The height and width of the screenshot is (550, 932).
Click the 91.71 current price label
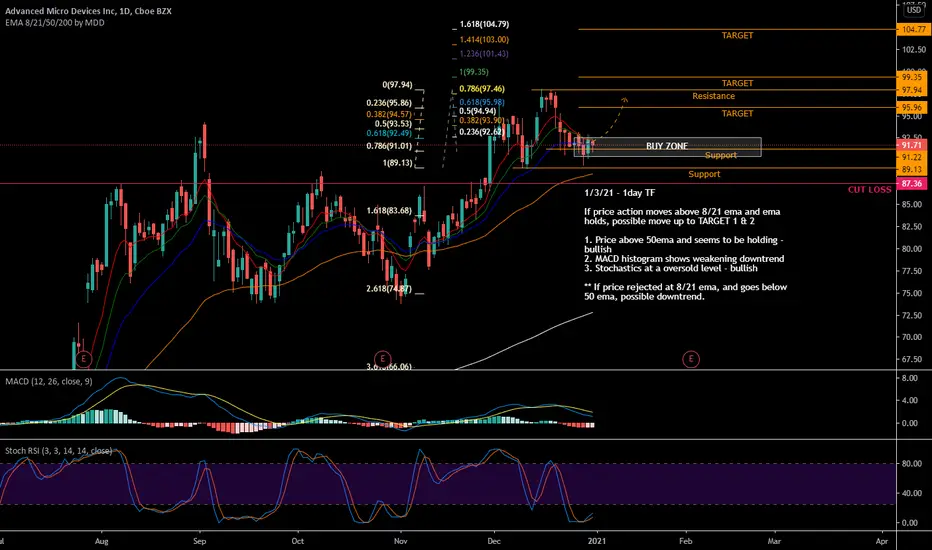[x=910, y=145]
